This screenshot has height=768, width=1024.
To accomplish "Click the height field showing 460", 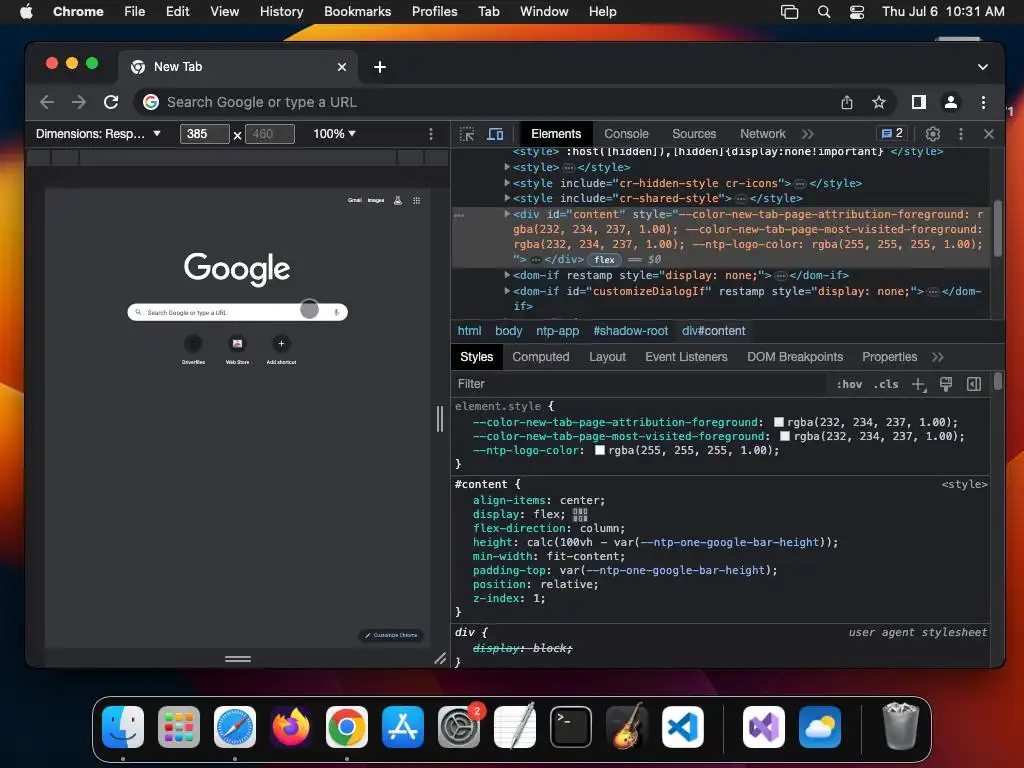I will (270, 134).
